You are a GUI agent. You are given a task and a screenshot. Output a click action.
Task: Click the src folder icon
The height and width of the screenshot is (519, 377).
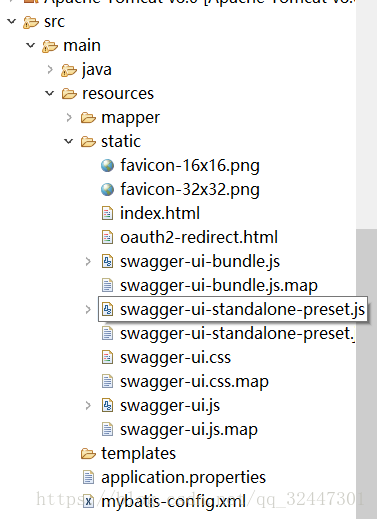coord(31,22)
